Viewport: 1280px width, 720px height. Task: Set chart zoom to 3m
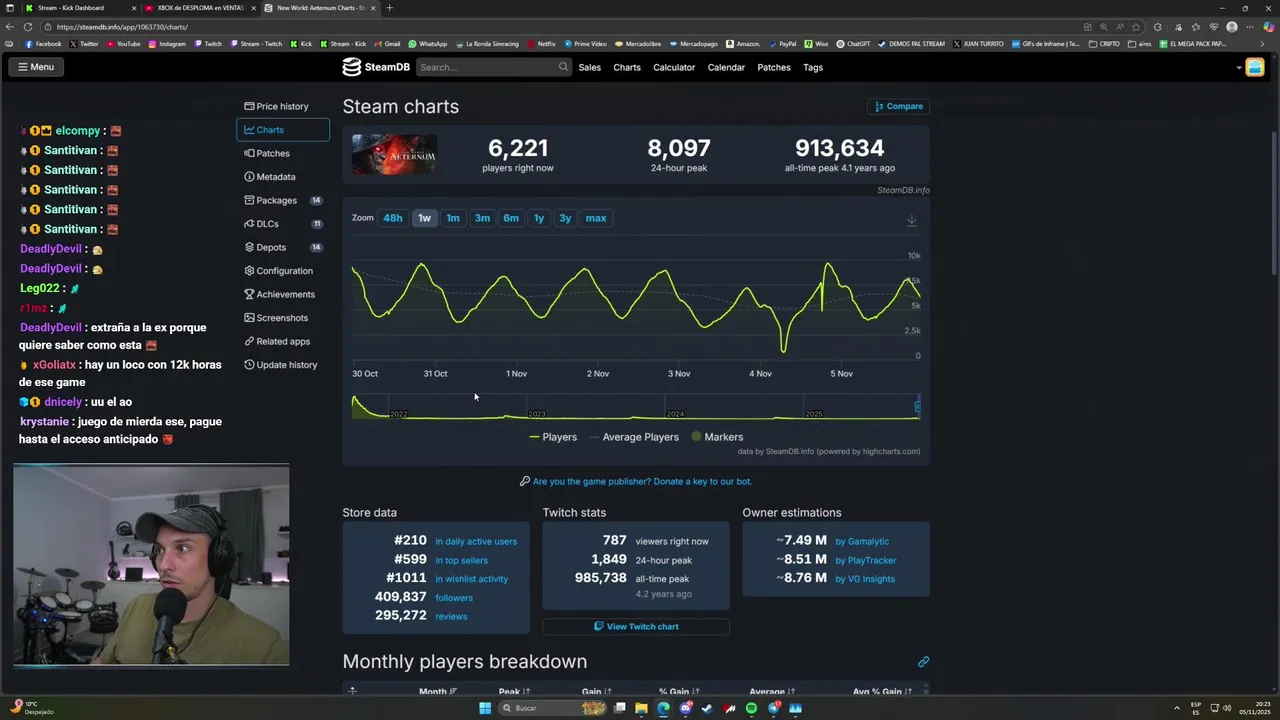(482, 218)
